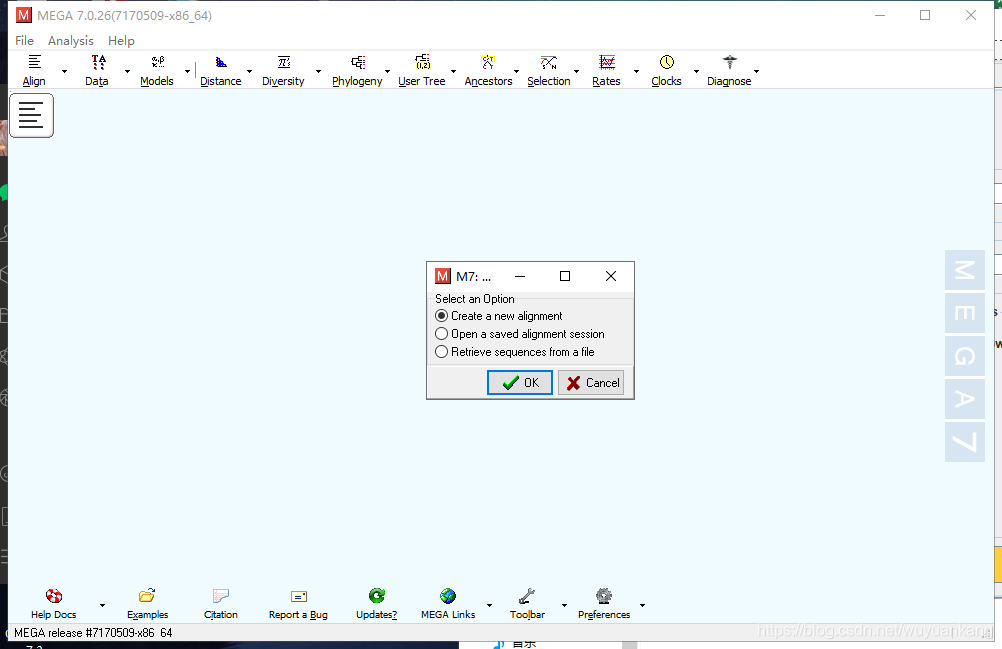Expand the Diversity dropdown arrow
This screenshot has width=1002, height=649.
pos(318,72)
